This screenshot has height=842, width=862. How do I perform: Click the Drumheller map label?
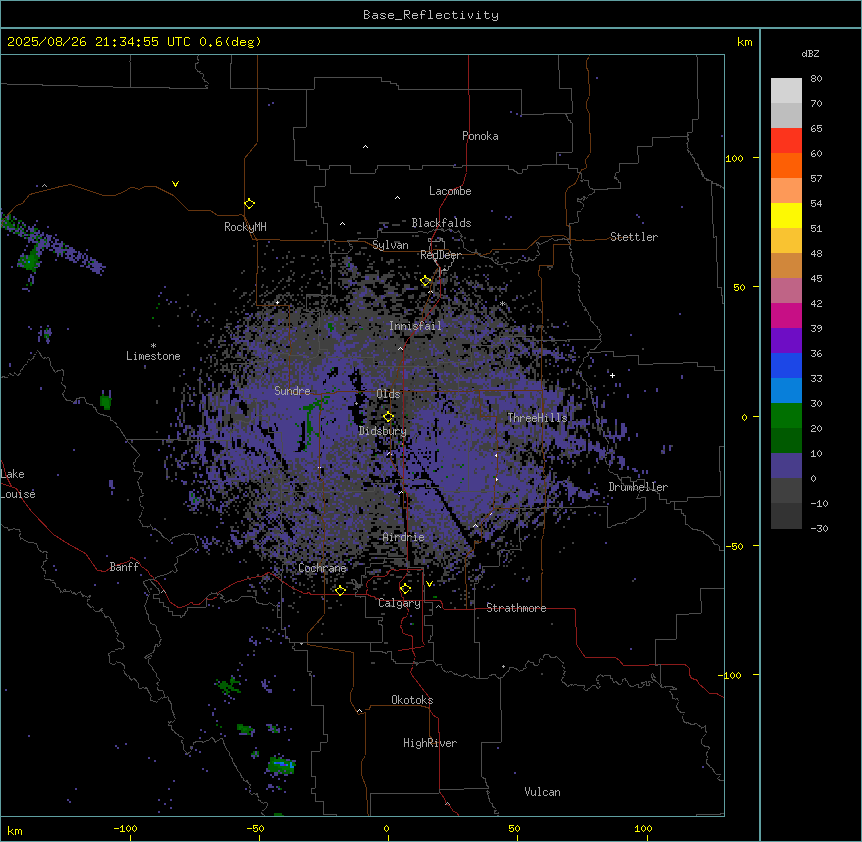[638, 487]
